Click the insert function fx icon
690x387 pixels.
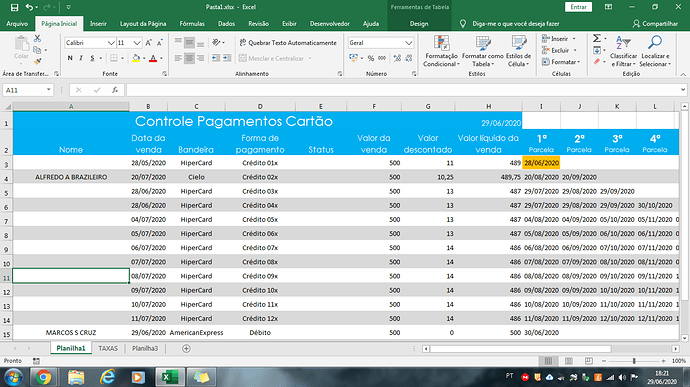pos(115,90)
